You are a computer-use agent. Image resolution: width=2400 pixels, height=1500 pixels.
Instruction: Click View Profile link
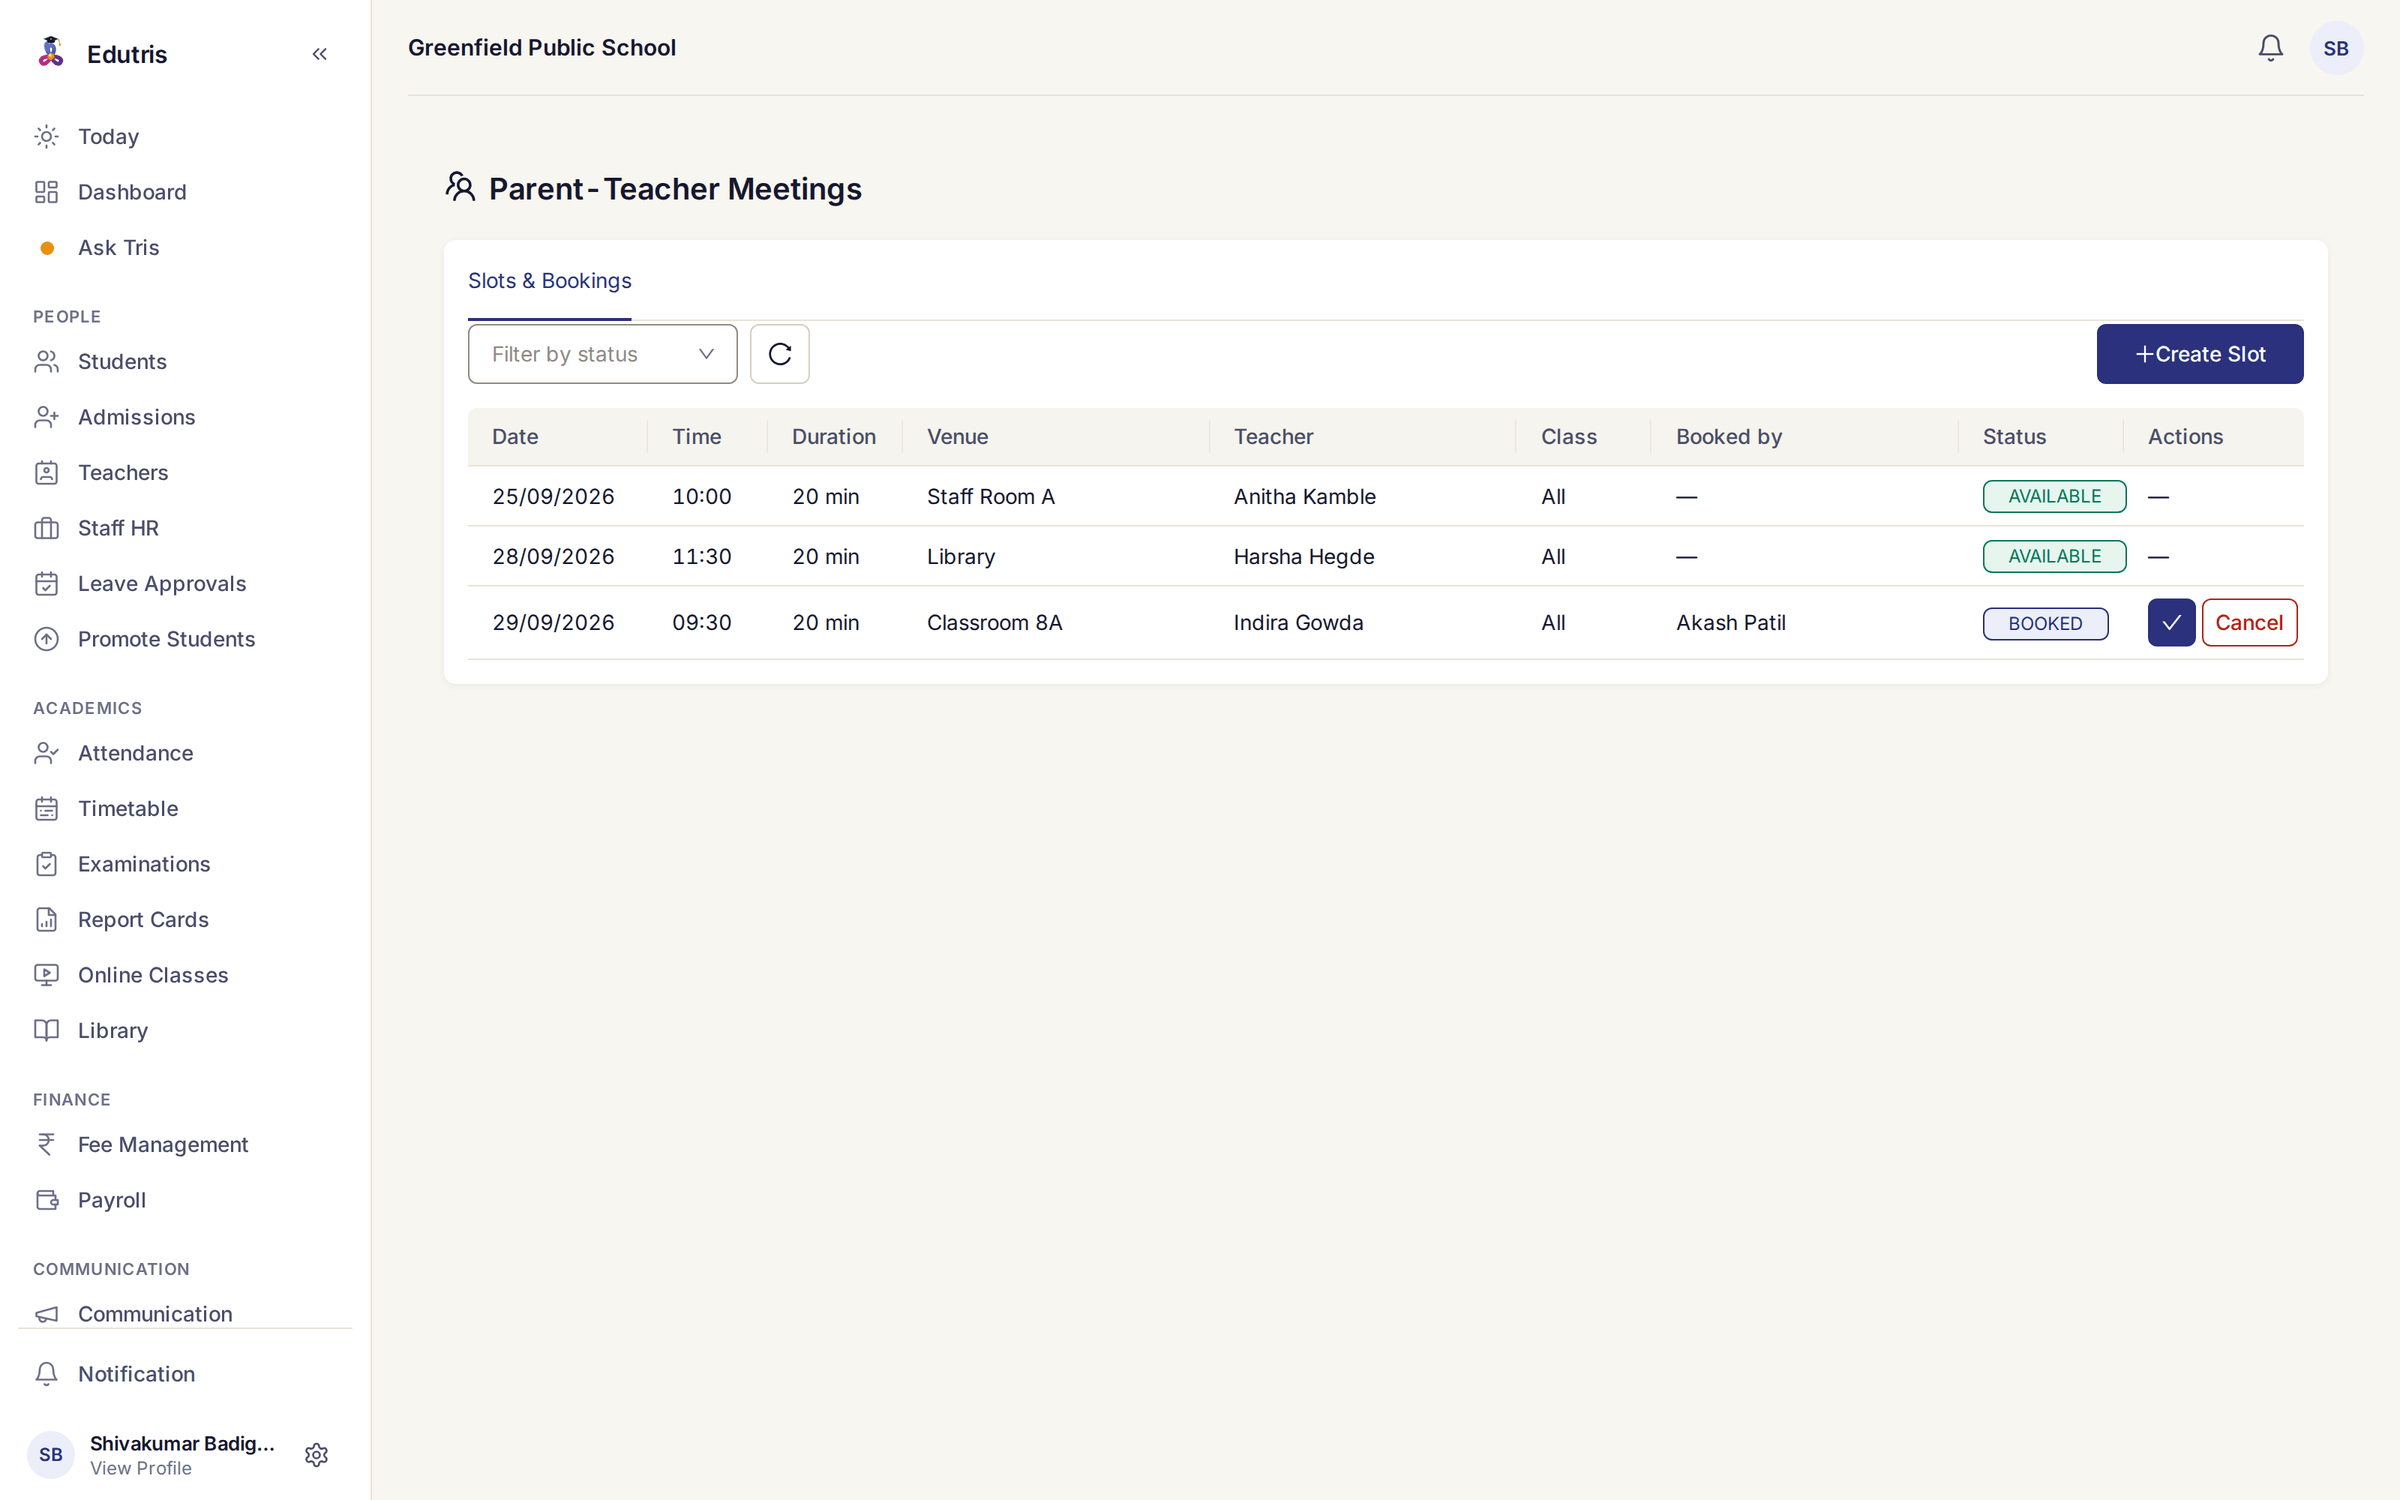(x=141, y=1468)
